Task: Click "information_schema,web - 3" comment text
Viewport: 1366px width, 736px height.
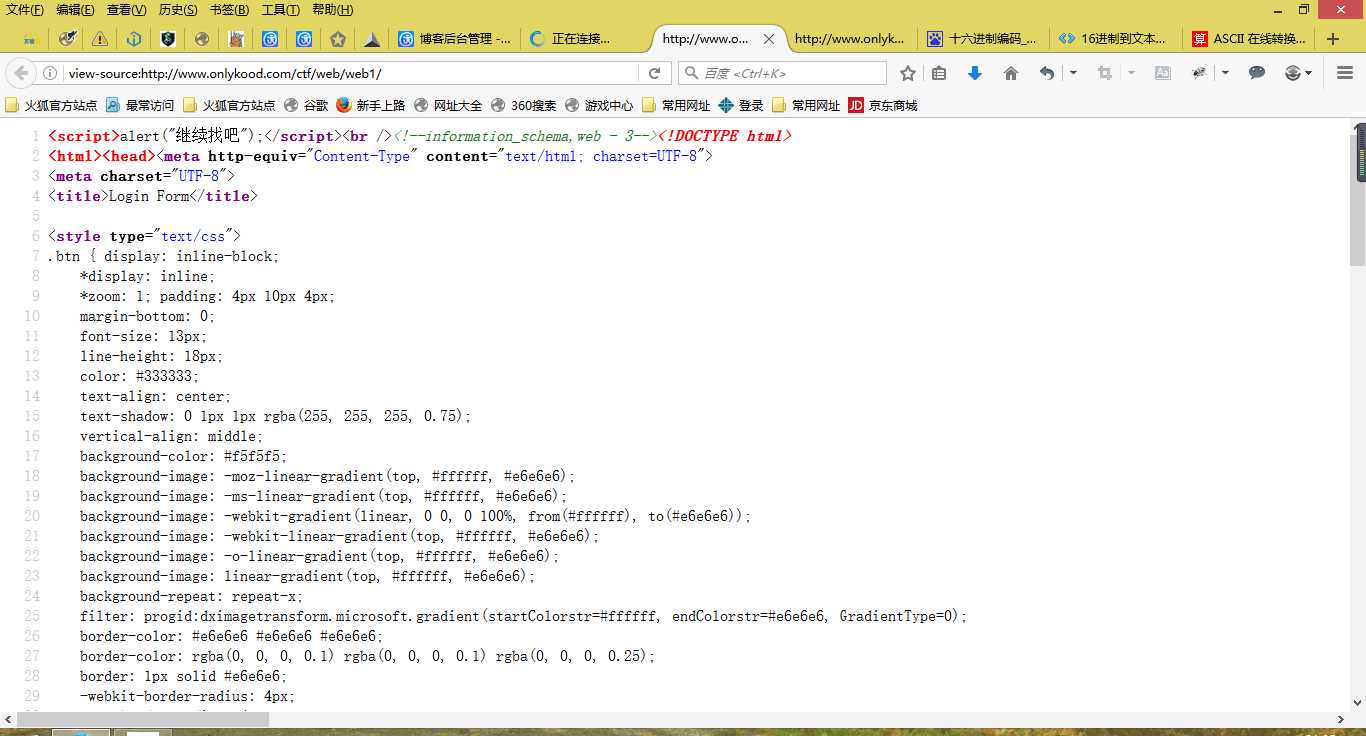Action: click(524, 136)
